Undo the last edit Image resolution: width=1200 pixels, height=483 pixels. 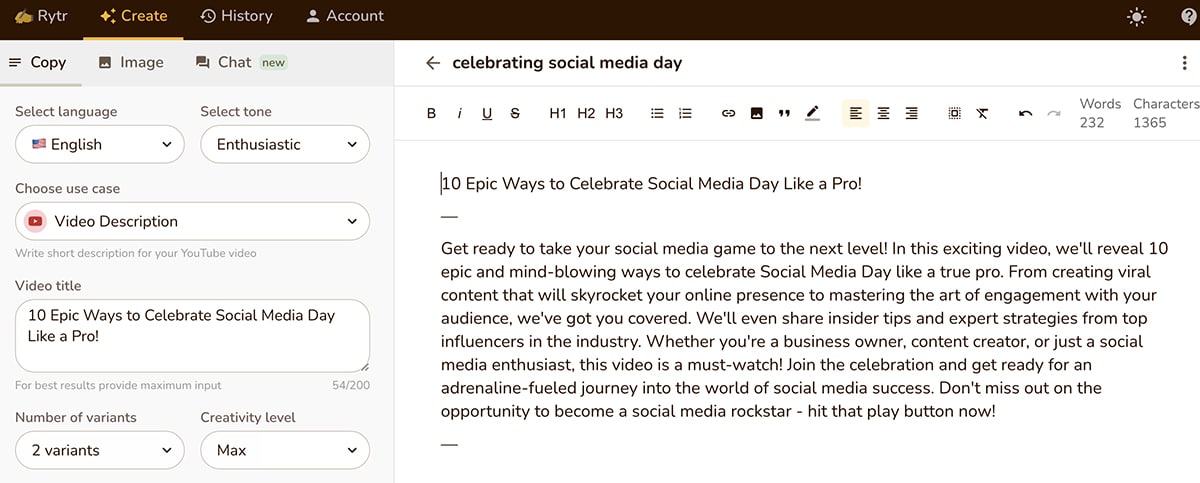[1025, 114]
